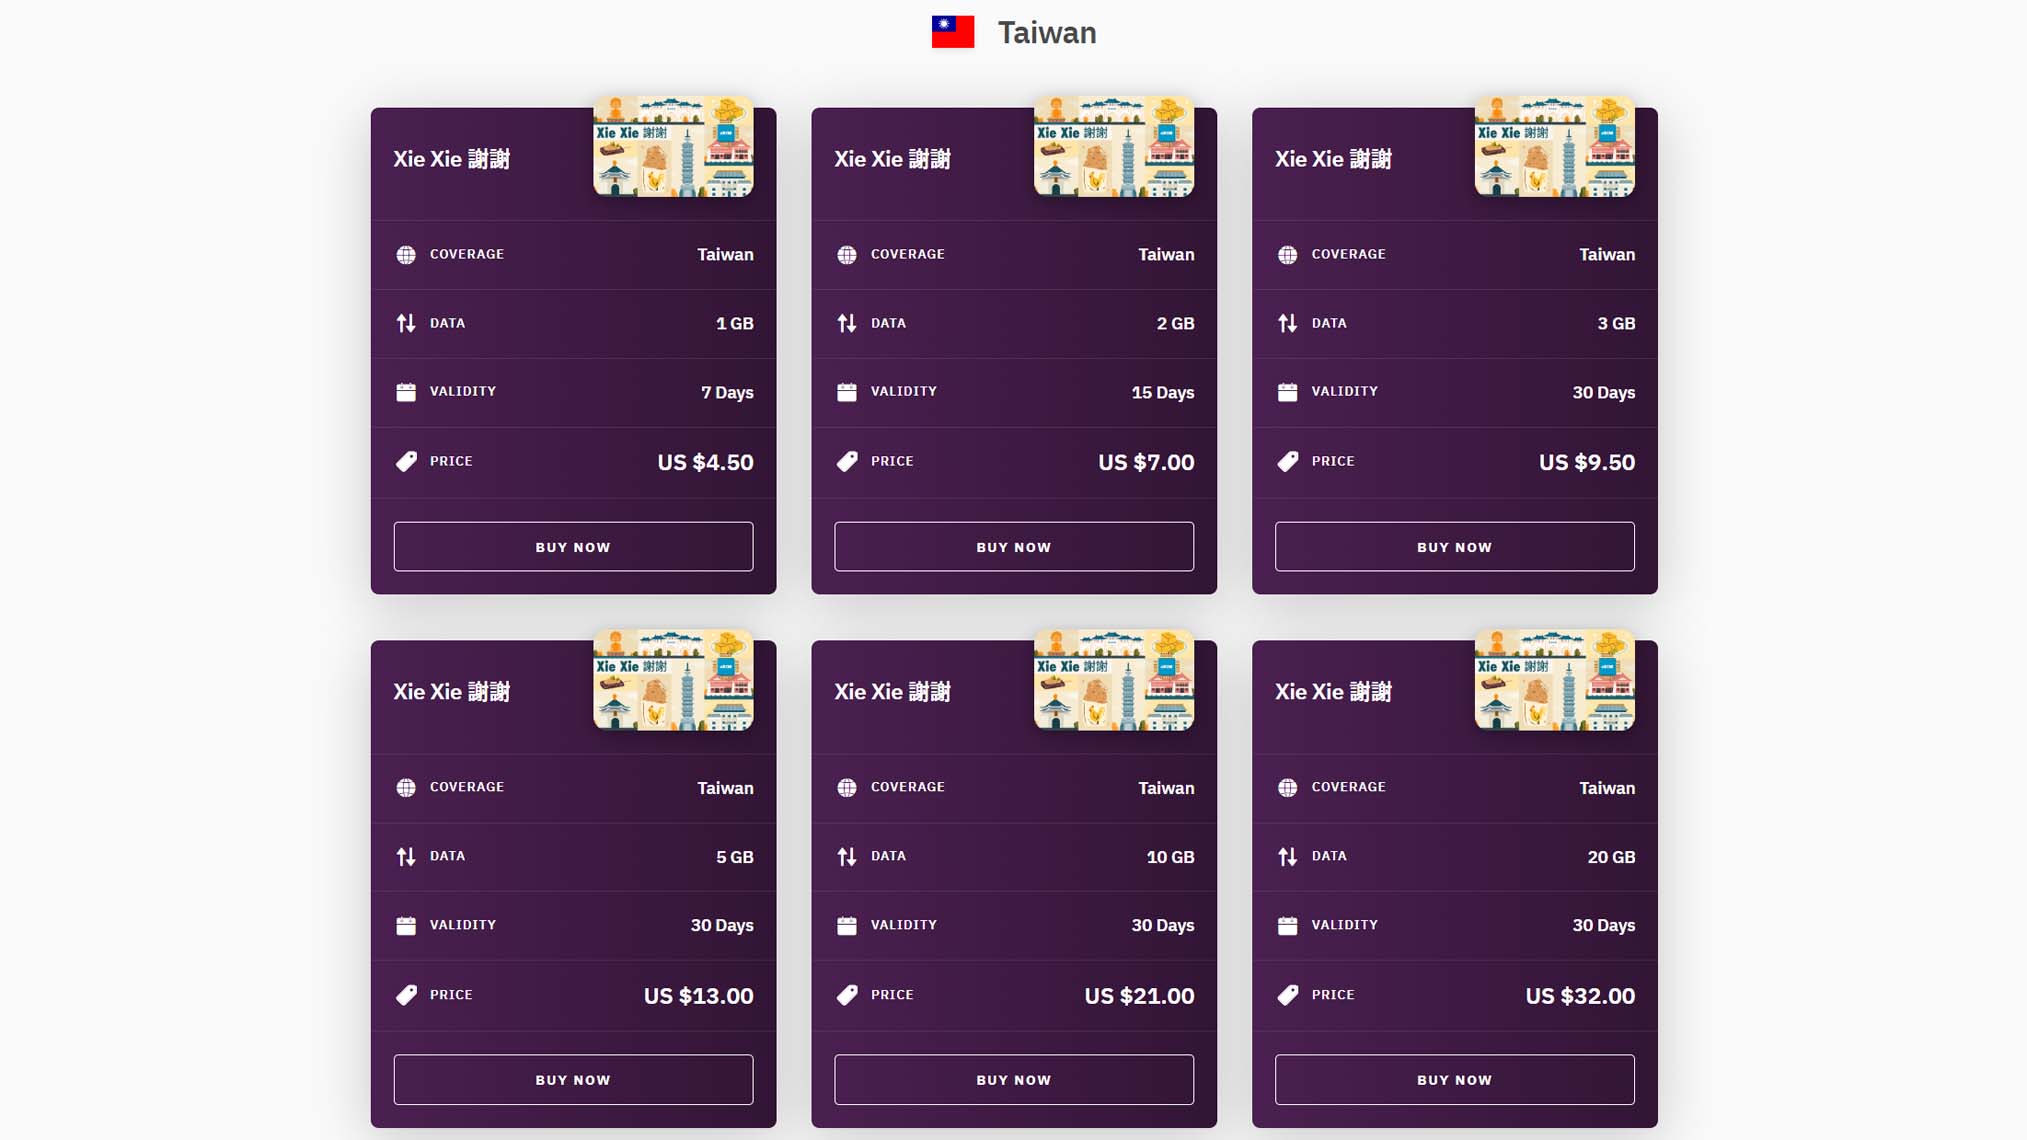This screenshot has width=2027, height=1140.
Task: Click data arrows icon on 1 GB card
Action: (x=406, y=323)
